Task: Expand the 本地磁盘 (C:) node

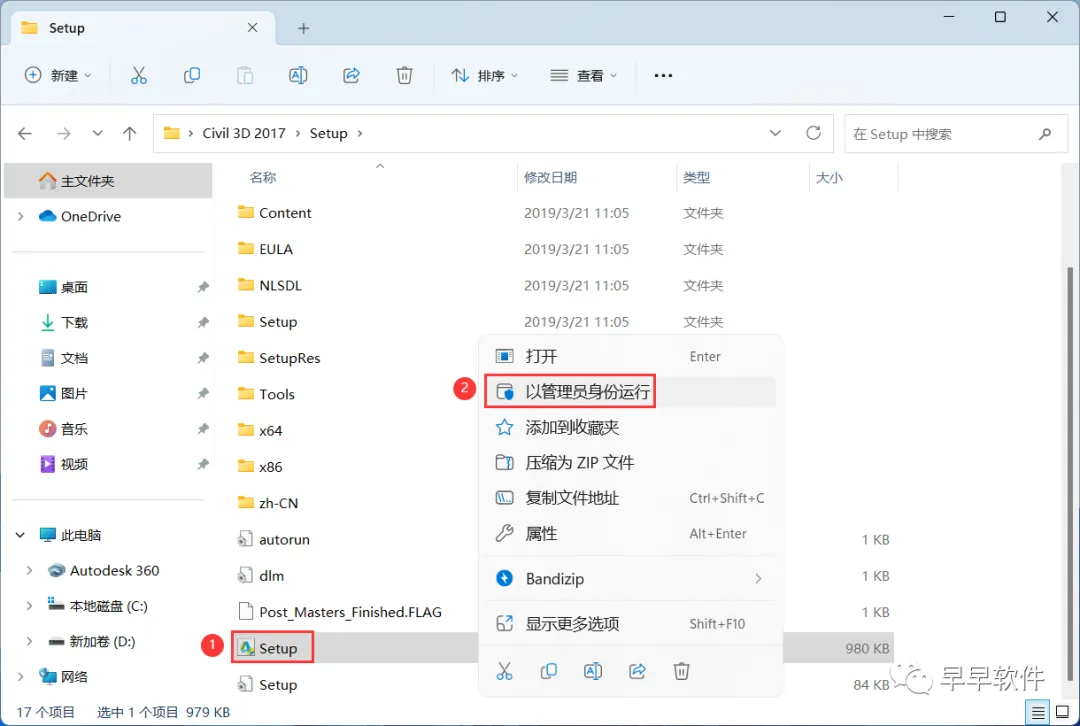Action: pyautogui.click(x=29, y=606)
